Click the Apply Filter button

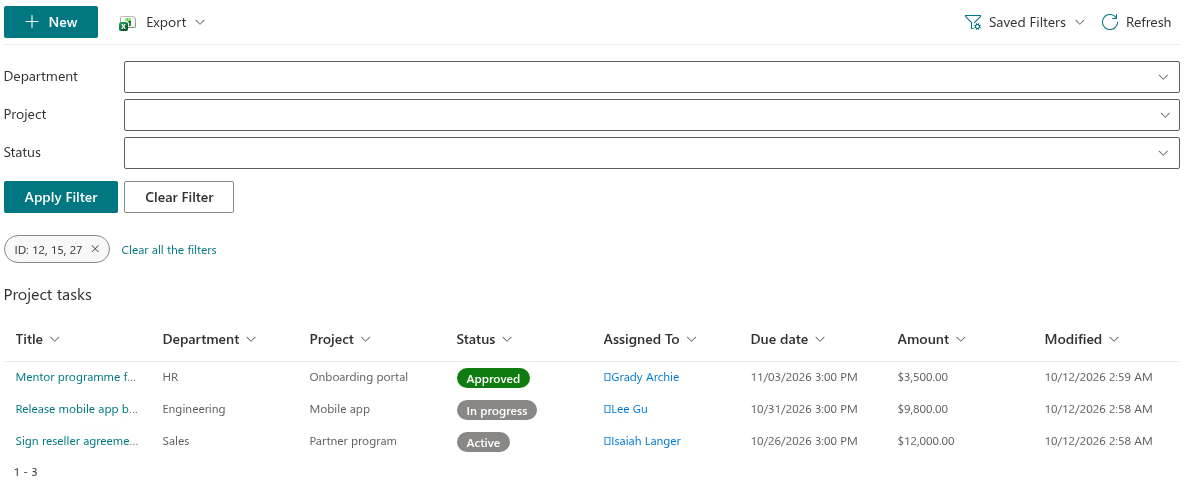[x=61, y=197]
